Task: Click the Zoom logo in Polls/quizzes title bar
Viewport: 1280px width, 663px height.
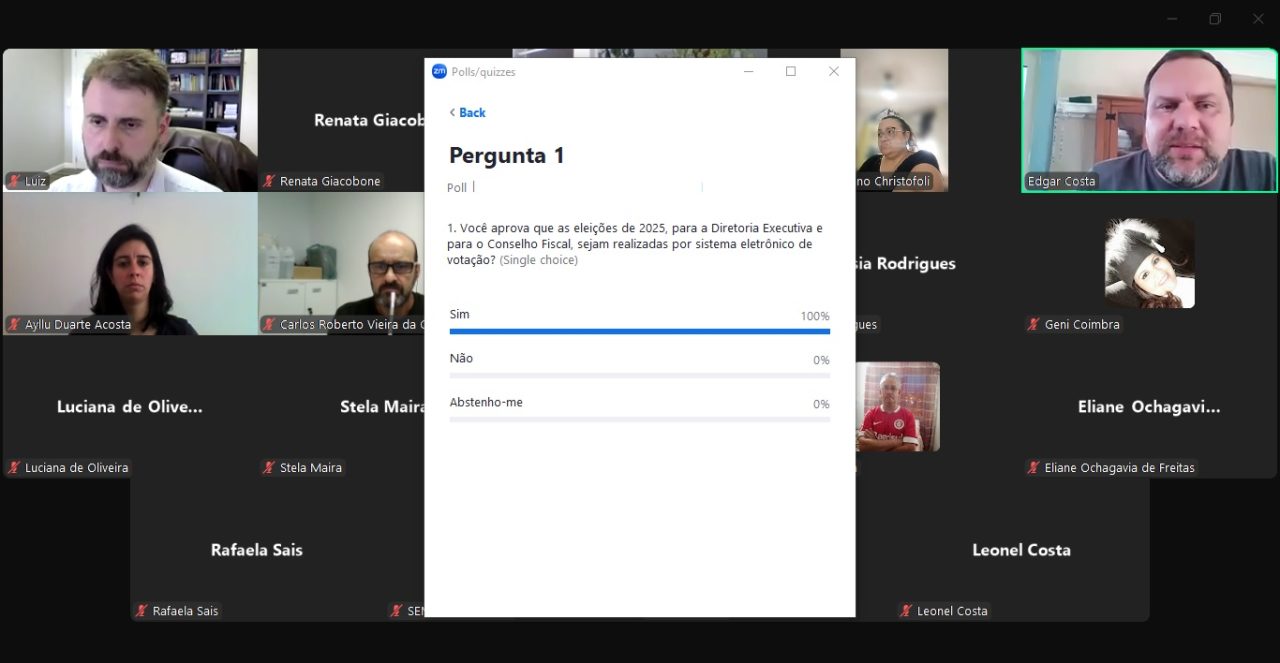Action: click(x=439, y=72)
